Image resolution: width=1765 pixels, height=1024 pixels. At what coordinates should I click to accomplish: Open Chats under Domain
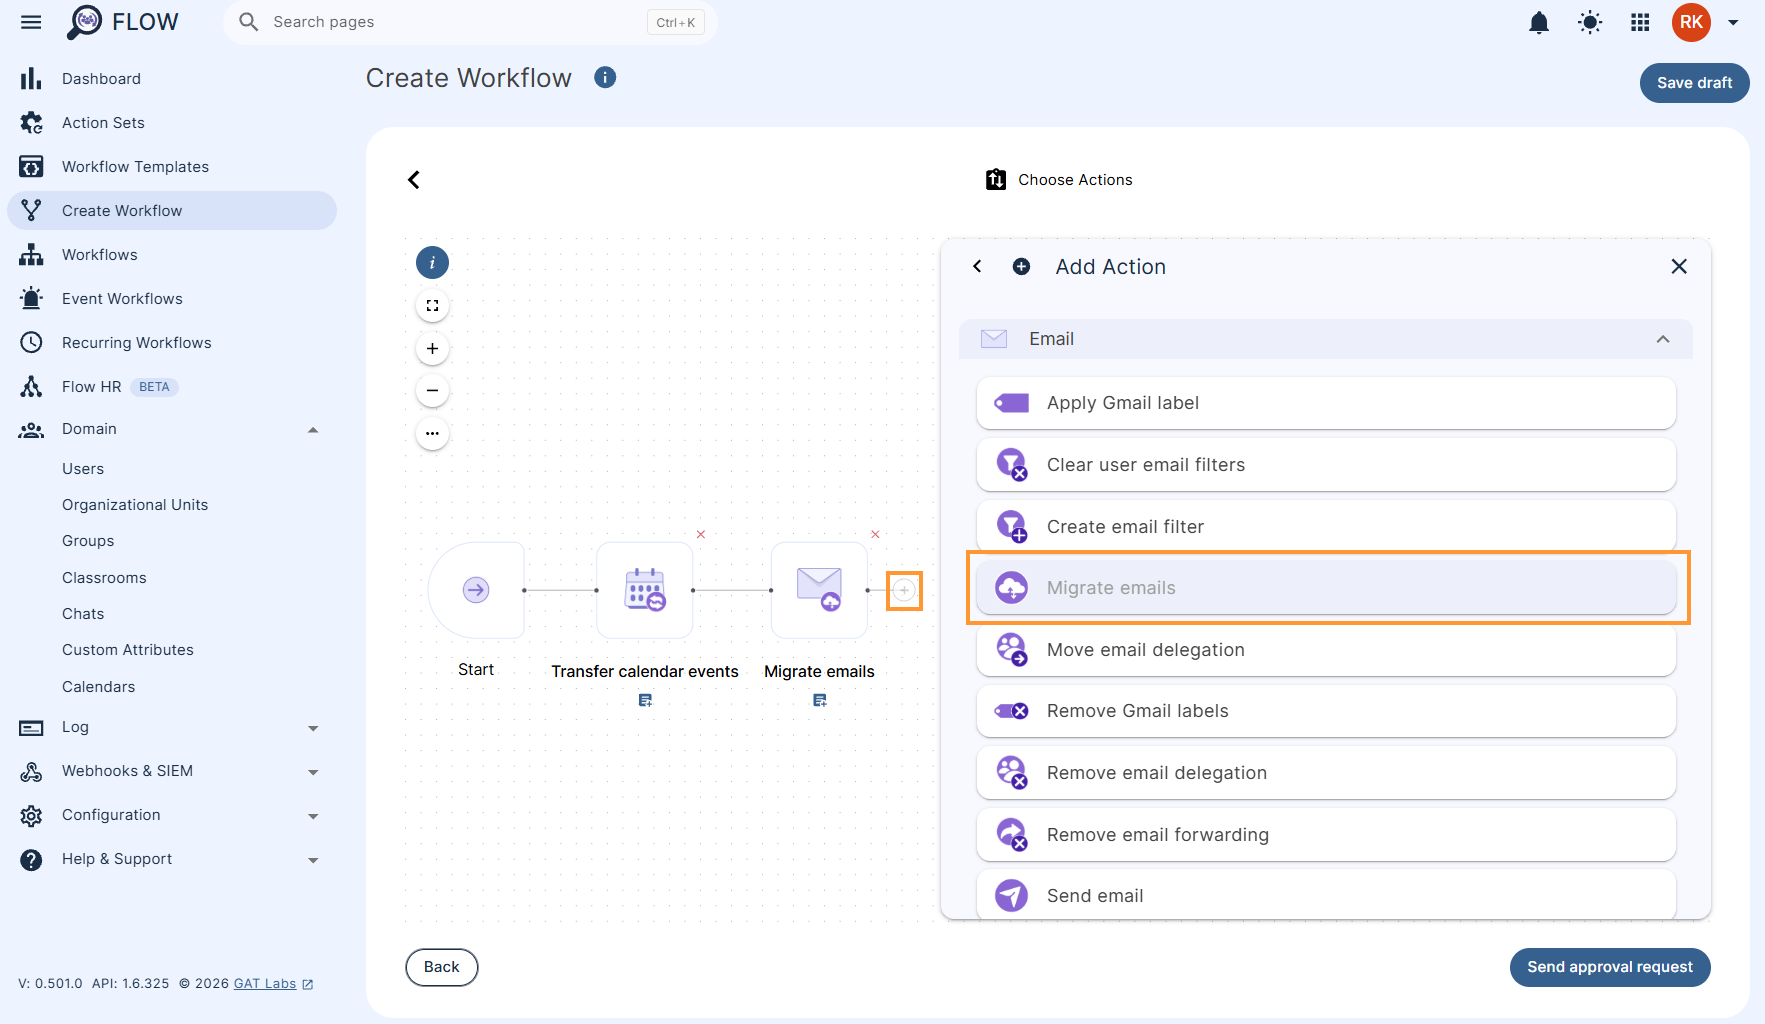tap(83, 614)
